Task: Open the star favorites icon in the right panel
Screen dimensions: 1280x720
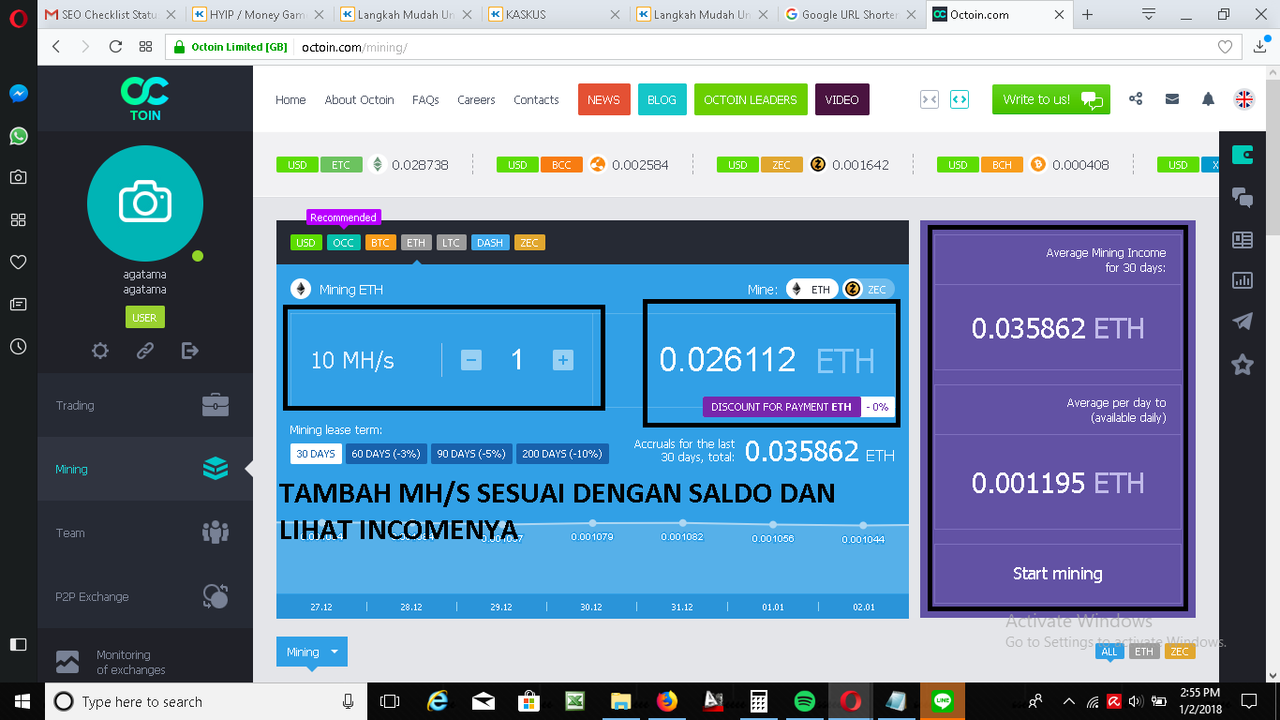Action: tap(1243, 364)
